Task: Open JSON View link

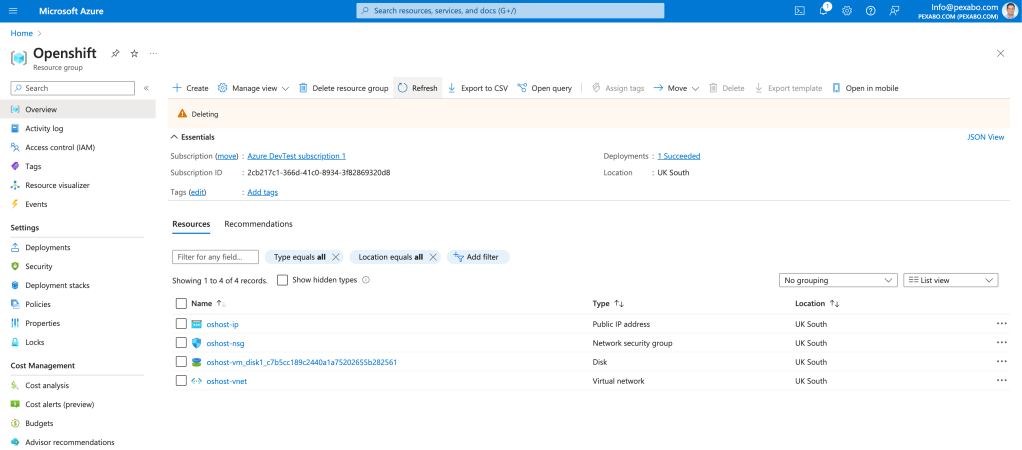Action: click(986, 137)
